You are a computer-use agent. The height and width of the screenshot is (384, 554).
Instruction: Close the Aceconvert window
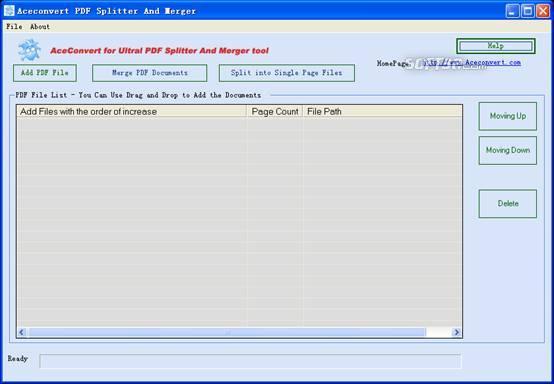(x=543, y=11)
